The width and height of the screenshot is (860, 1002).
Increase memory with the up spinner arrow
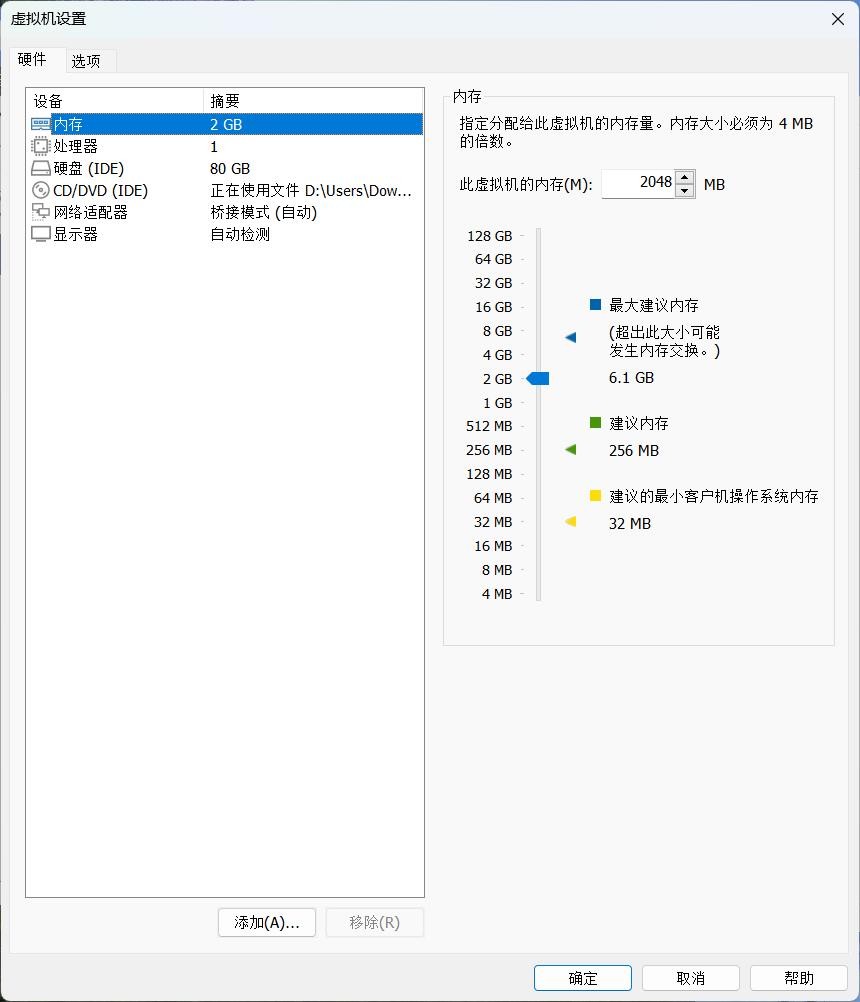(x=684, y=178)
